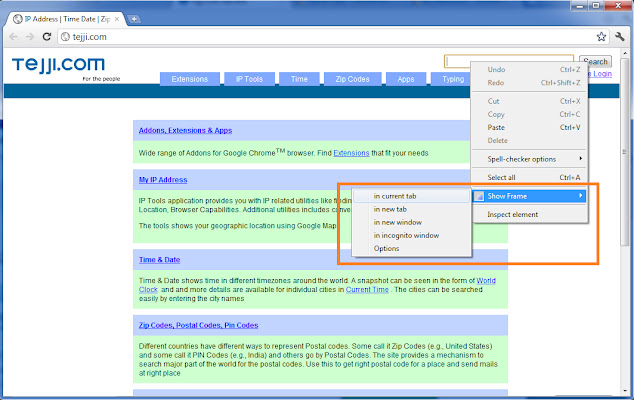Image resolution: width=634 pixels, height=400 pixels.
Task: Bookmark page using the star icon
Action: click(601, 37)
